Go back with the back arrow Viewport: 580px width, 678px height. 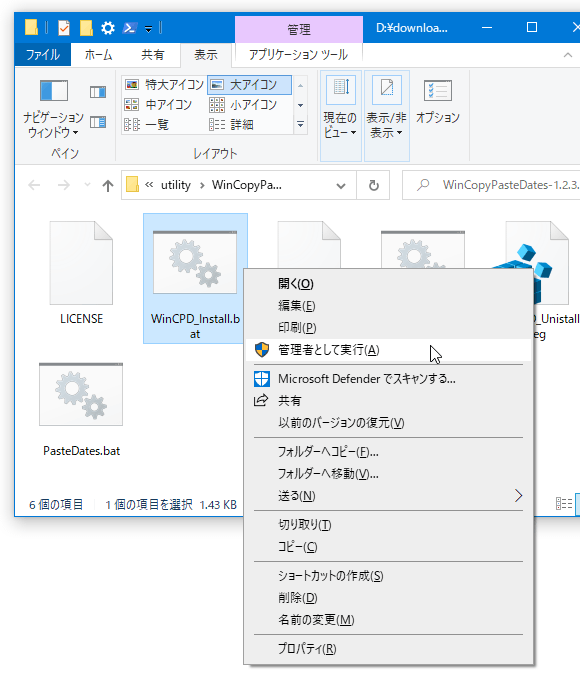pyautogui.click(x=34, y=185)
